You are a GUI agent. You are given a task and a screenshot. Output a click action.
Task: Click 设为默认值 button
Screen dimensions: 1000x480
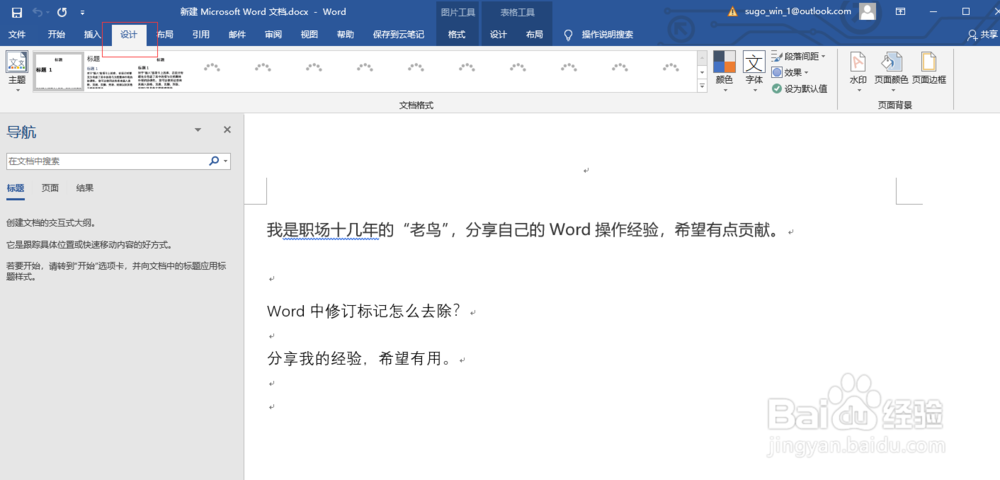[x=800, y=89]
